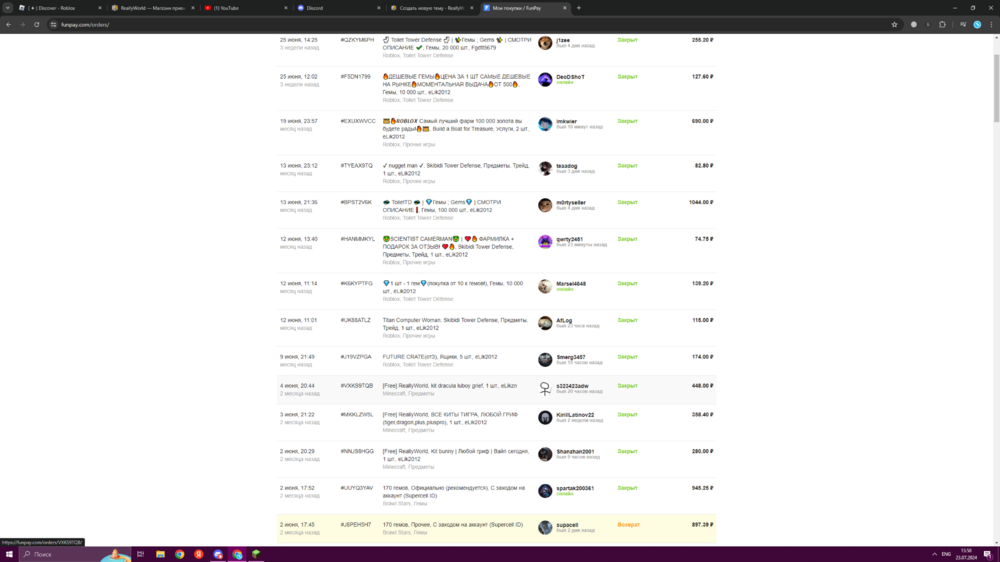Open order #VXKS9TQB
The image size is (1000, 562).
point(357,386)
